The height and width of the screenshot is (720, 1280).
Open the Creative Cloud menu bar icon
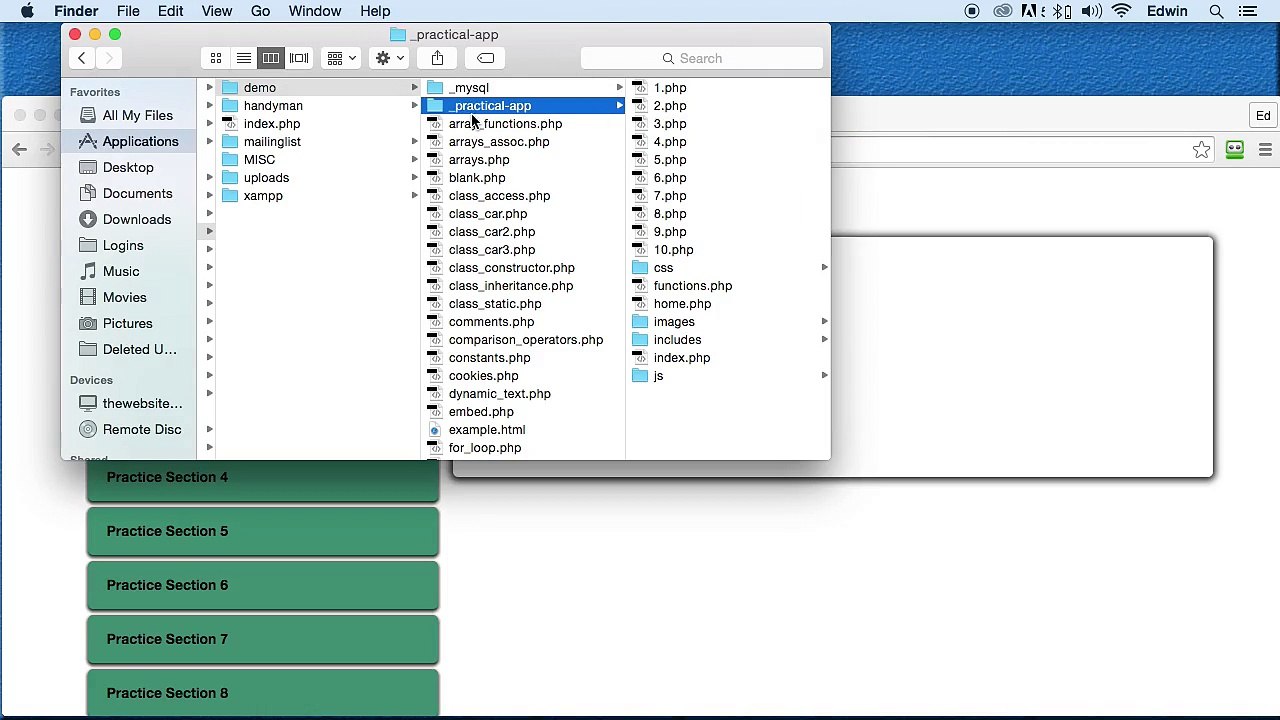[x=1002, y=11]
